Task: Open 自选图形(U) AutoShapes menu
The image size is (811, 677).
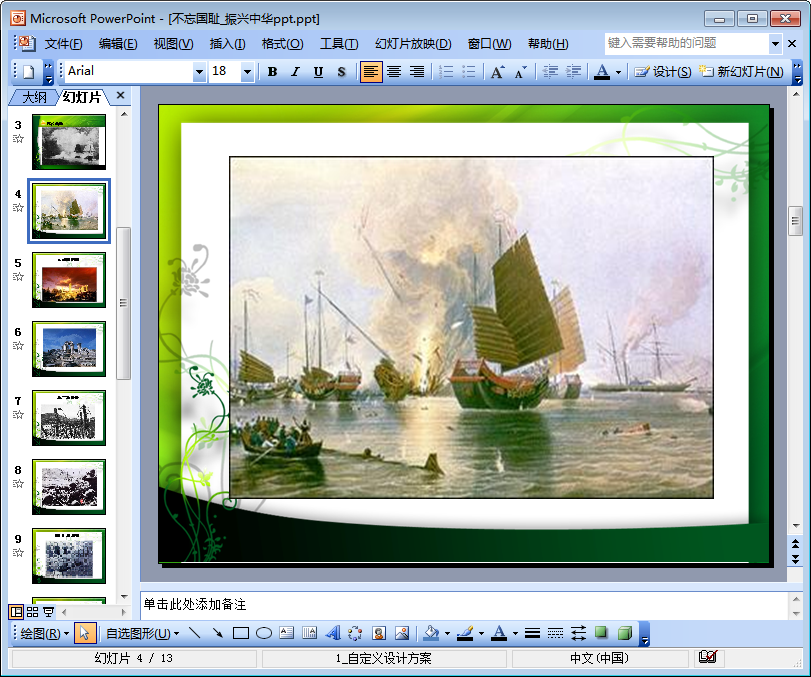Action: (142, 634)
